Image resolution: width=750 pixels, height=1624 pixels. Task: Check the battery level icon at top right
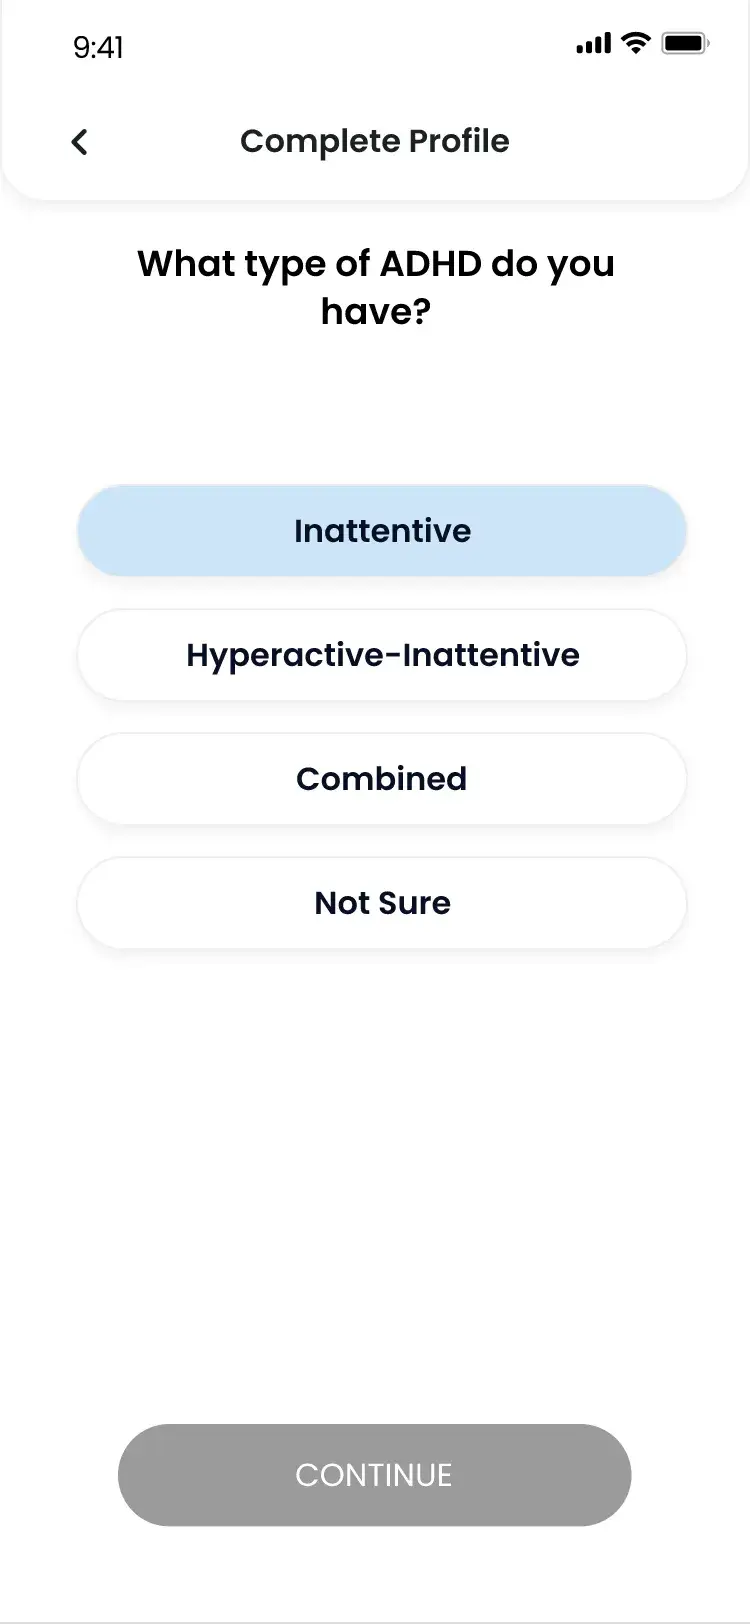click(686, 43)
